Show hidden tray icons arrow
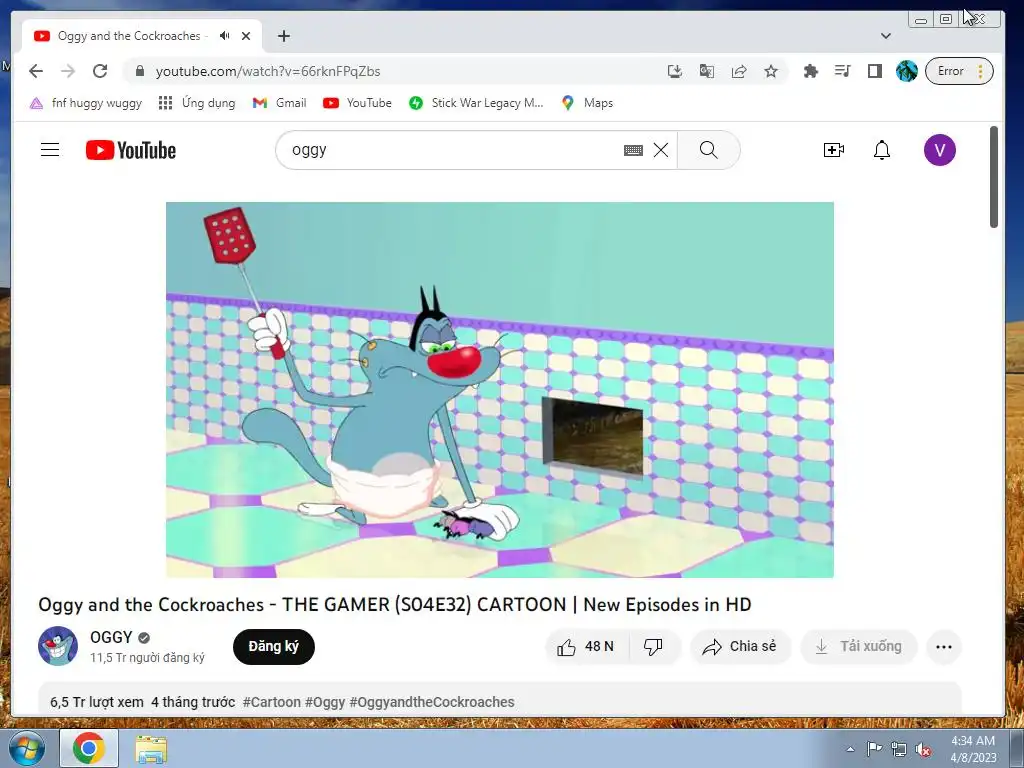 point(850,749)
